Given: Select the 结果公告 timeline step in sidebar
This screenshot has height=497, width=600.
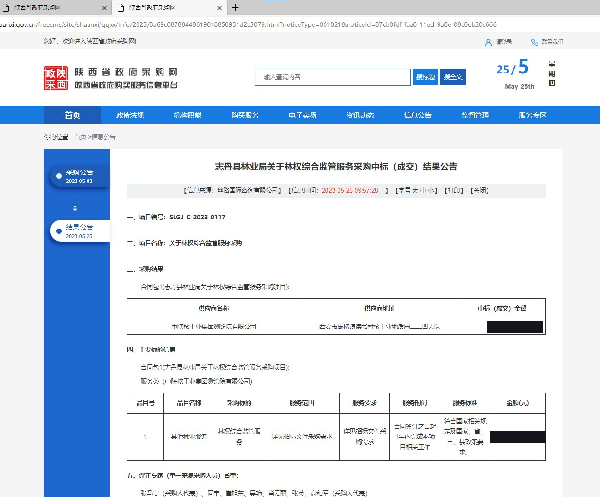Looking at the screenshot, I should click(x=78, y=231).
